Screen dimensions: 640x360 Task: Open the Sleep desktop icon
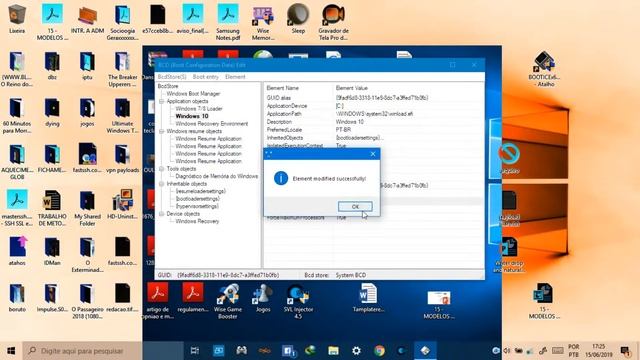[x=298, y=19]
